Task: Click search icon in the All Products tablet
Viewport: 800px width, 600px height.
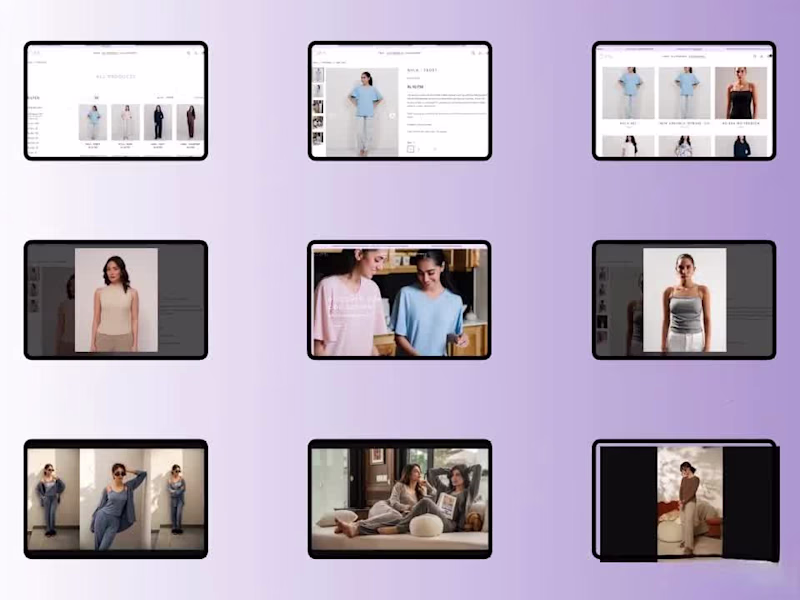Action: [x=189, y=53]
